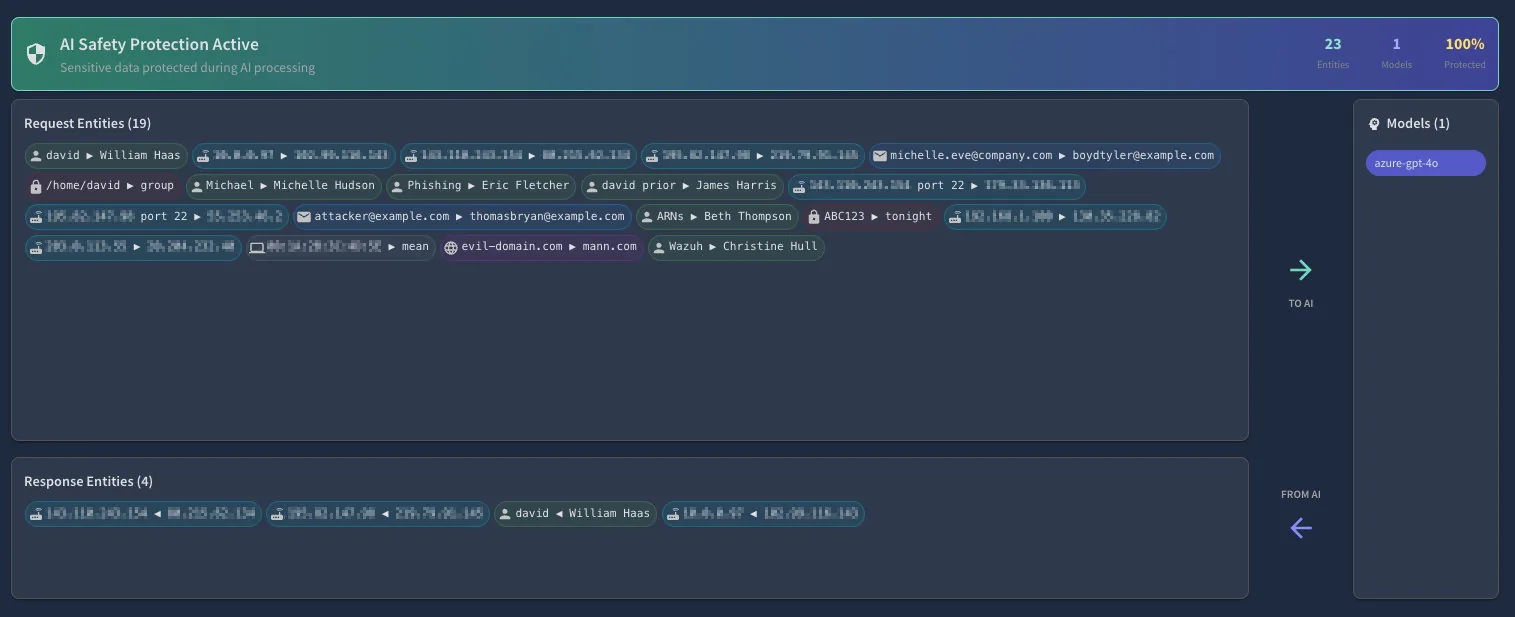Click the shield icon in the protection banner

coord(36,54)
